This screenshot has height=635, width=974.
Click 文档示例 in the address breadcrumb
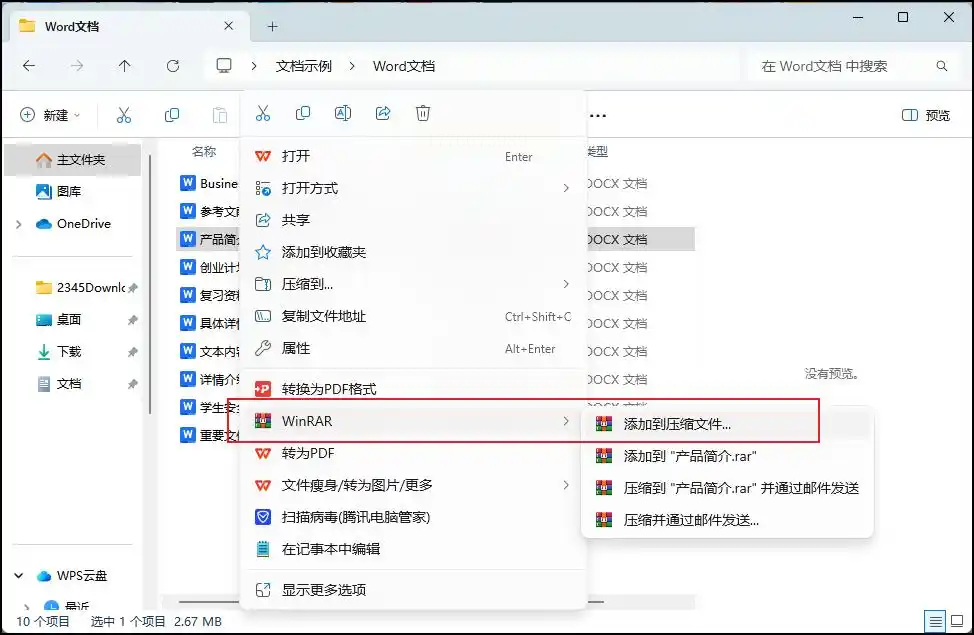coord(304,66)
